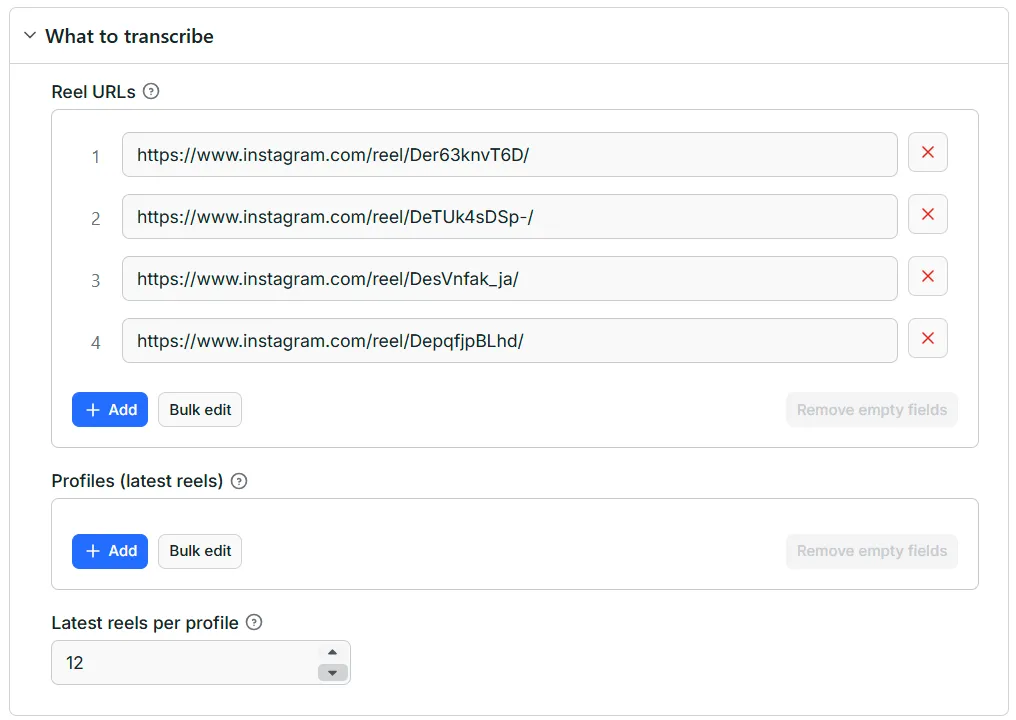Increase latest reels per profile count
This screenshot has height=720, width=1016.
tap(332, 653)
